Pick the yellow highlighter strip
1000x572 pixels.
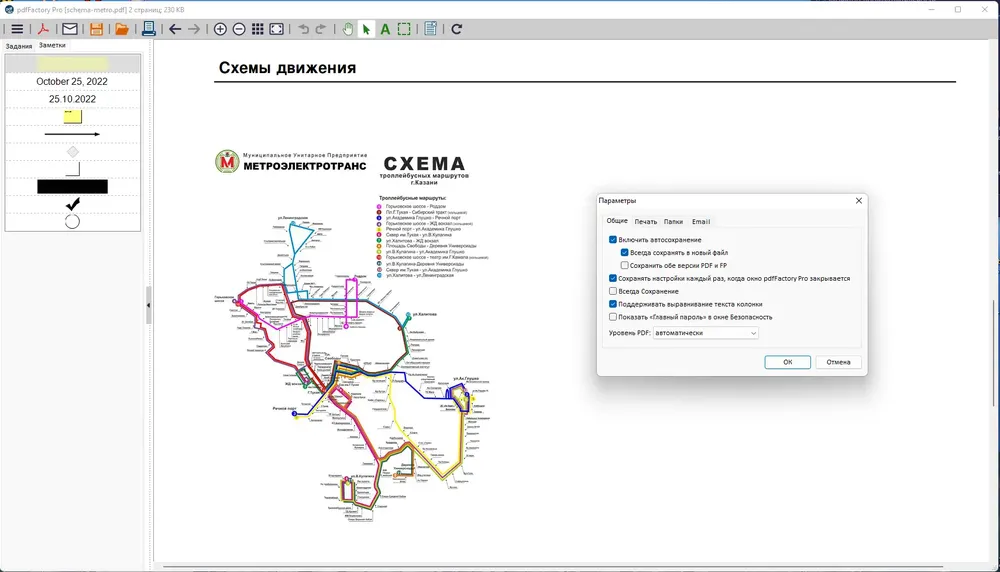72,64
